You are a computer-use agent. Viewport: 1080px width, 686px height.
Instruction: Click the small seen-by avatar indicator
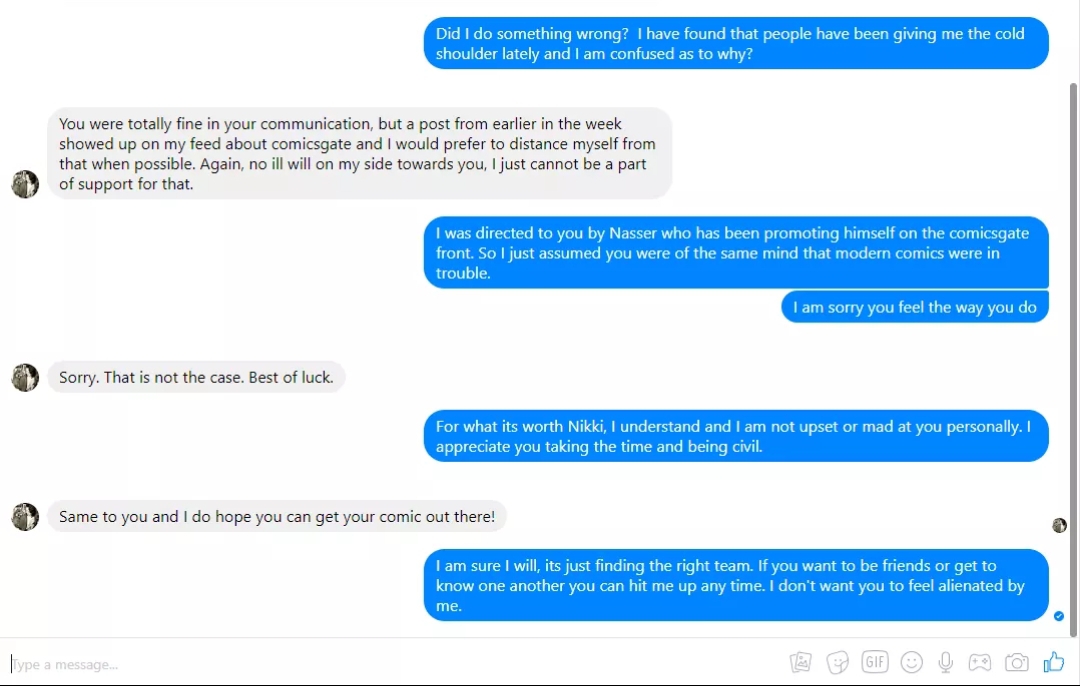coord(1059,526)
